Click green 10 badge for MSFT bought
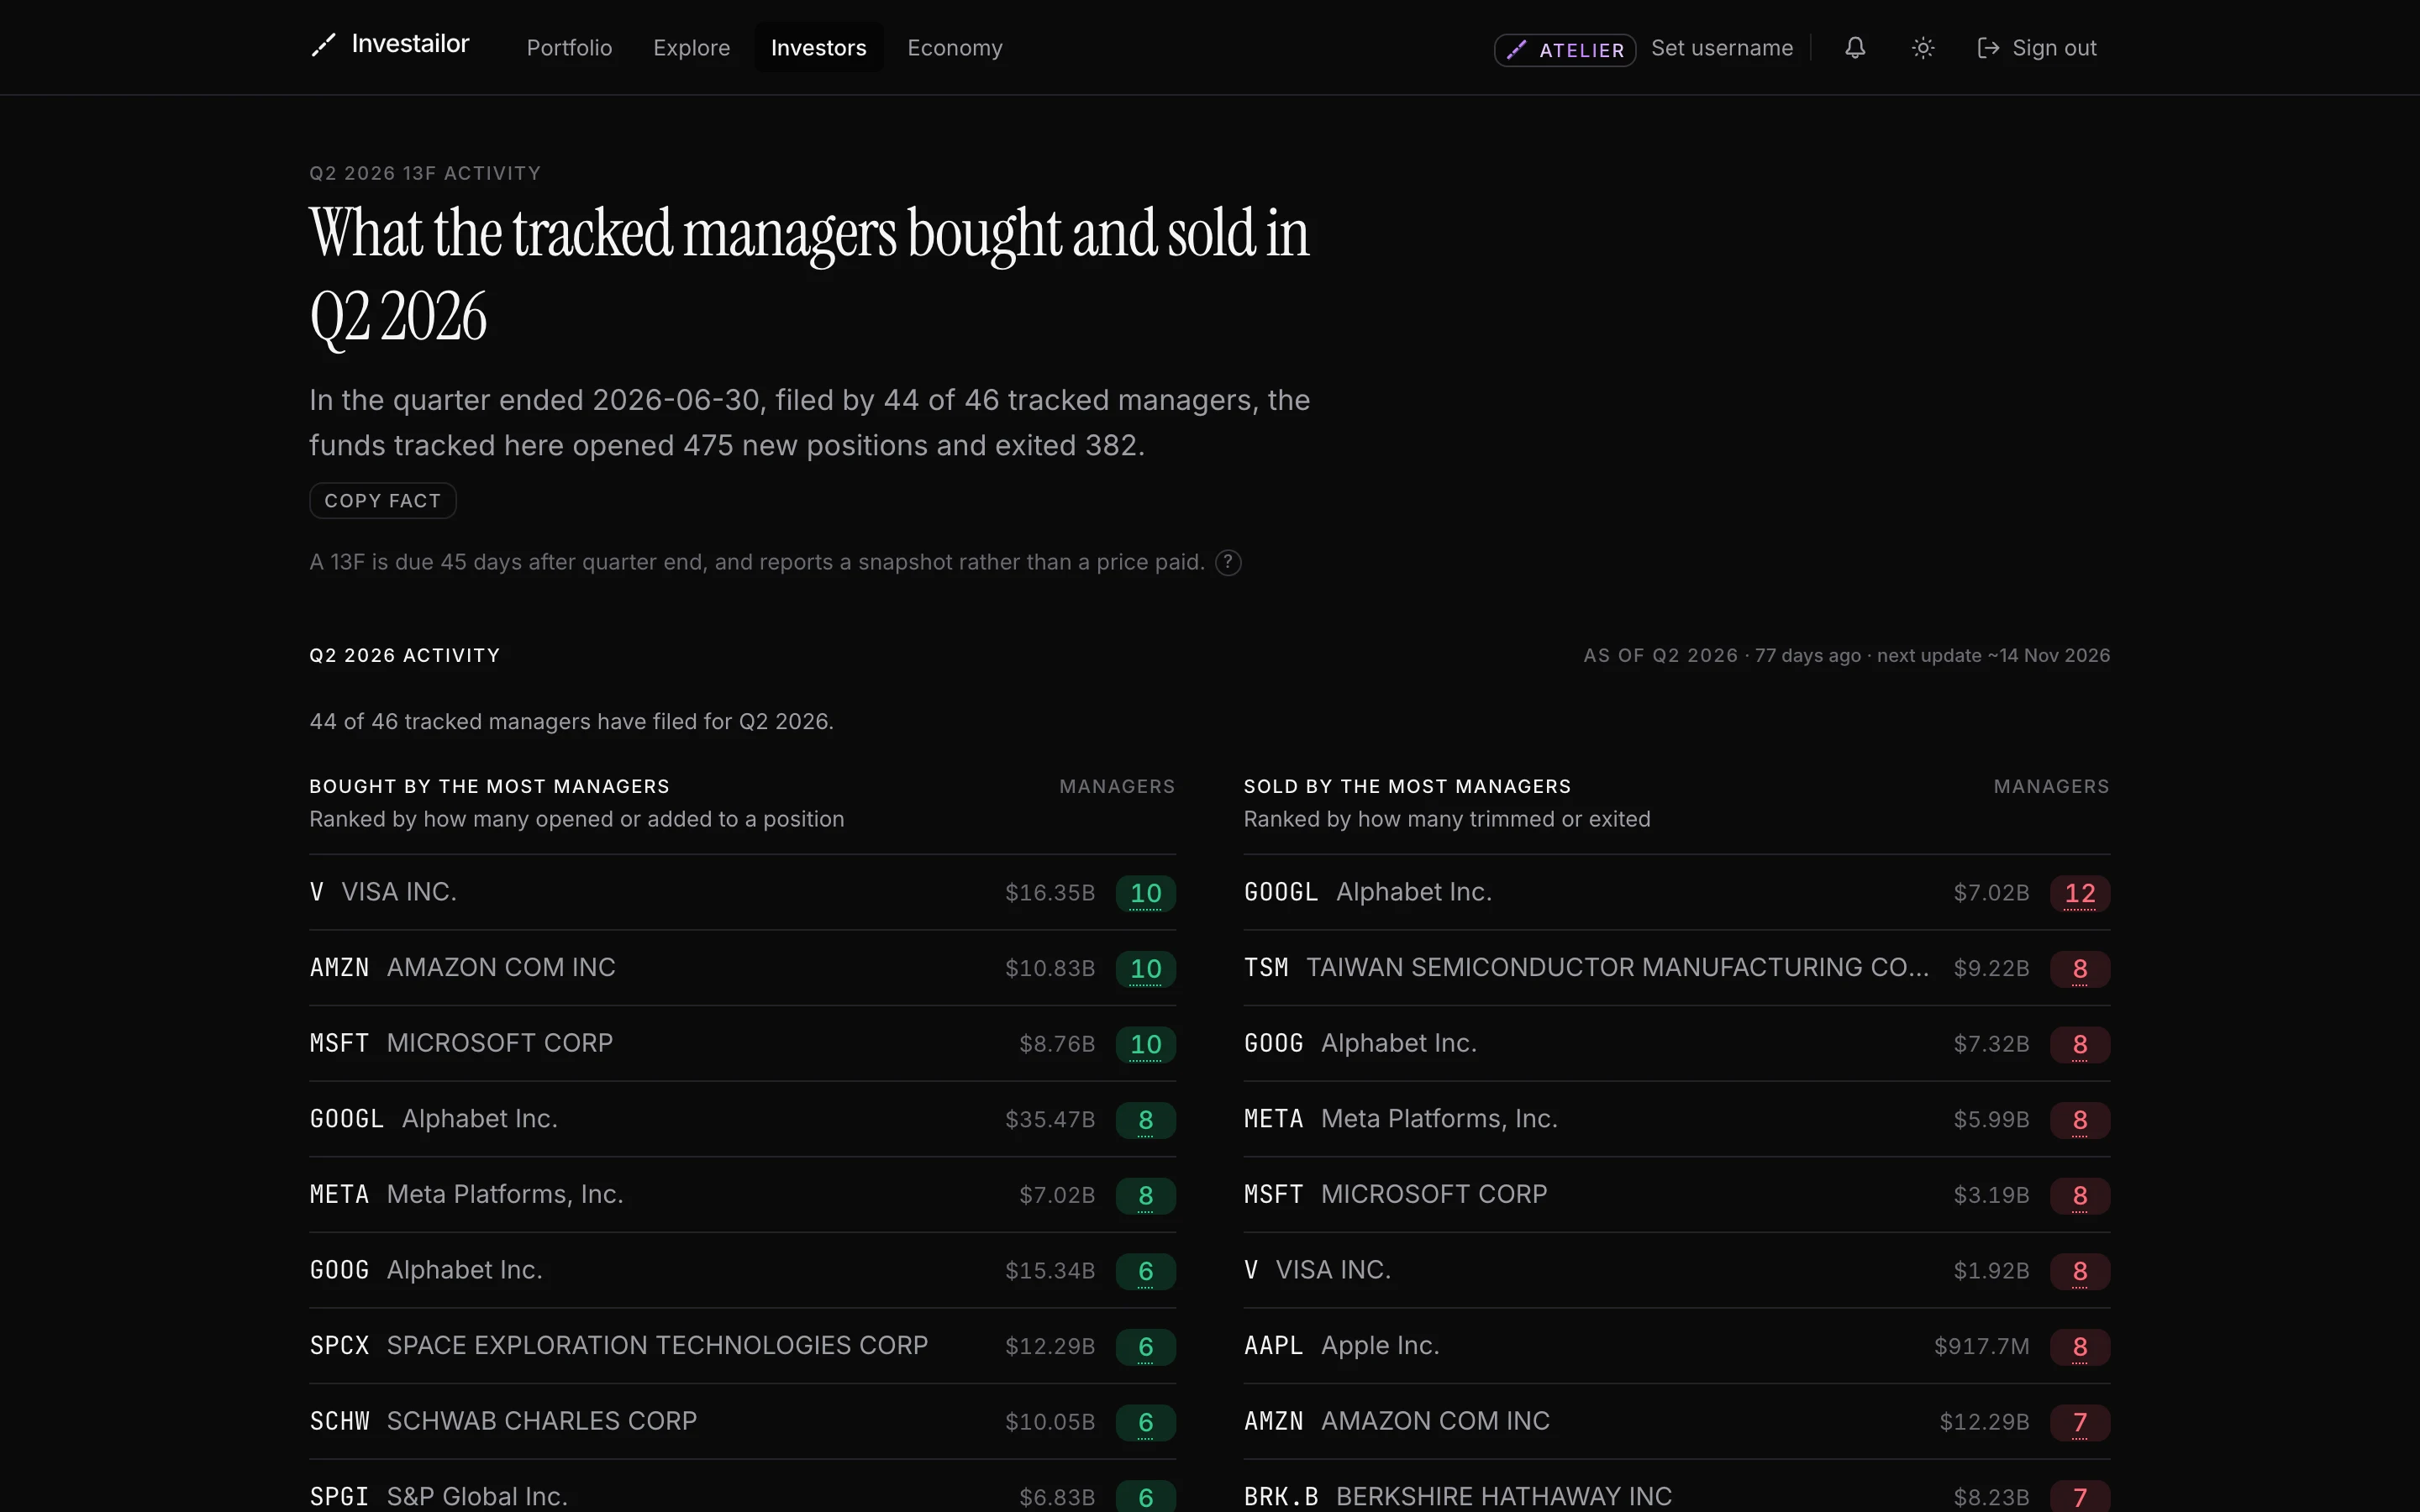Screen dimensions: 2420x1512 1145,1044
